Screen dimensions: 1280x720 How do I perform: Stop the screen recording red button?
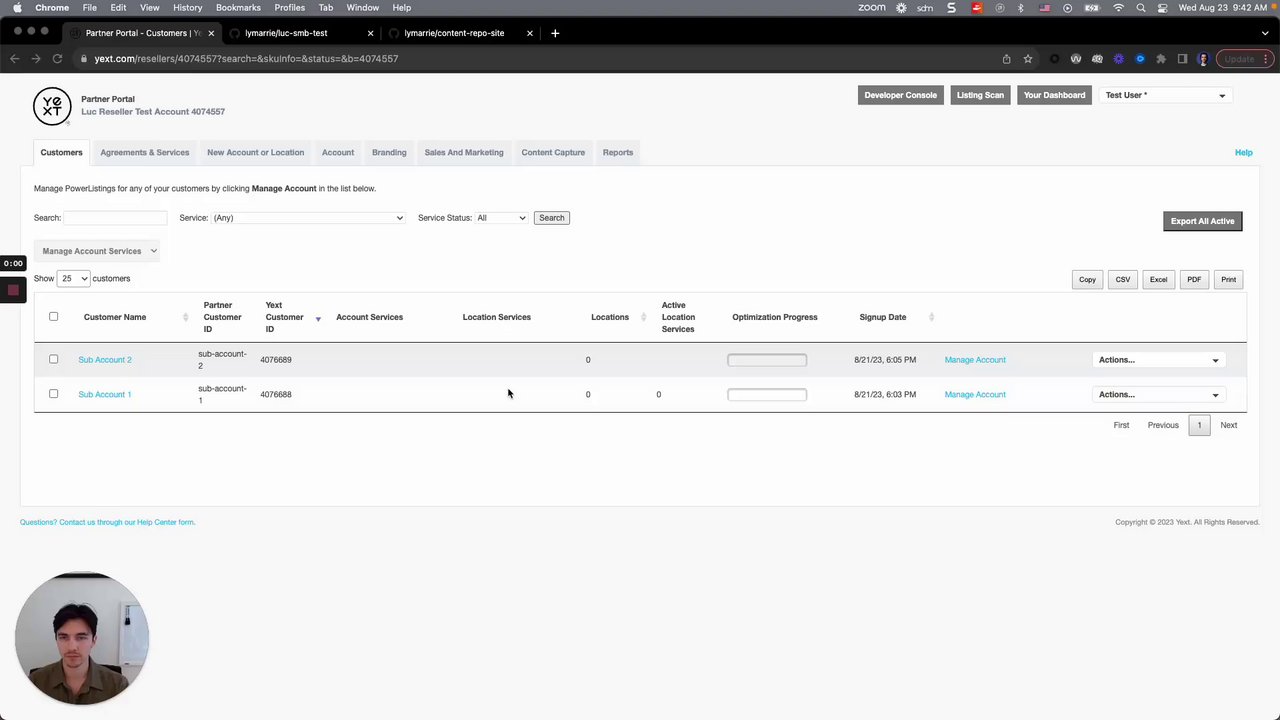pos(13,290)
